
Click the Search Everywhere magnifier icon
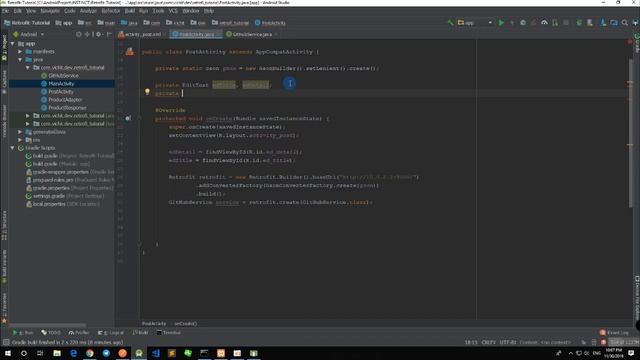(x=625, y=23)
